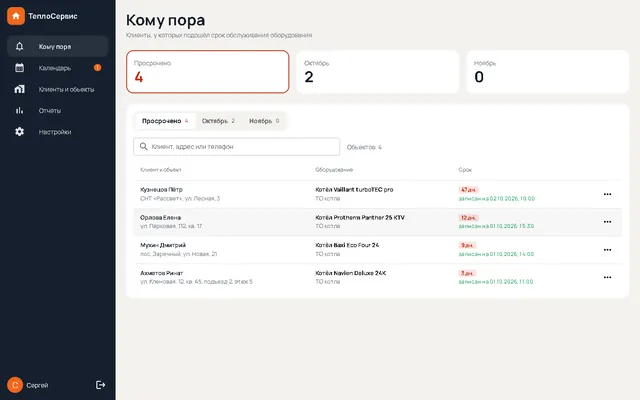
Task: Click the Просрочено summary card showing 4
Action: tap(208, 72)
